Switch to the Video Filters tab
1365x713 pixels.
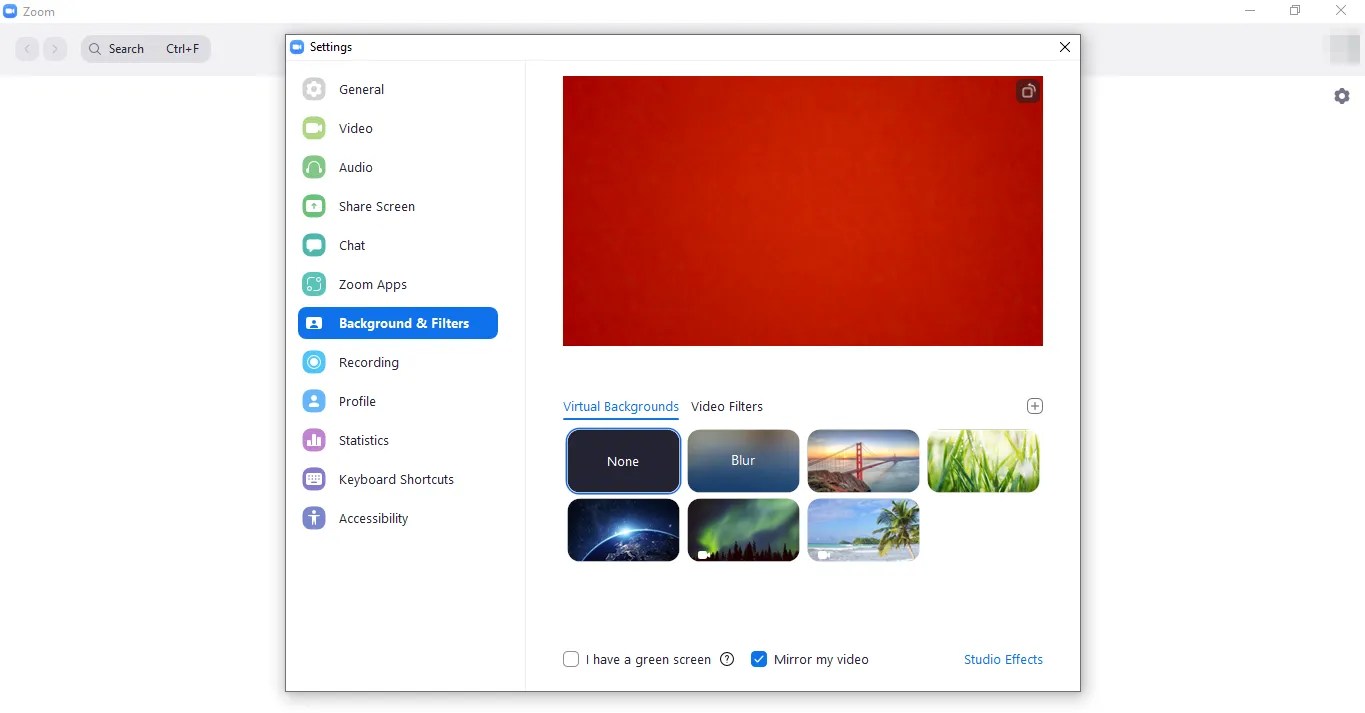(727, 406)
